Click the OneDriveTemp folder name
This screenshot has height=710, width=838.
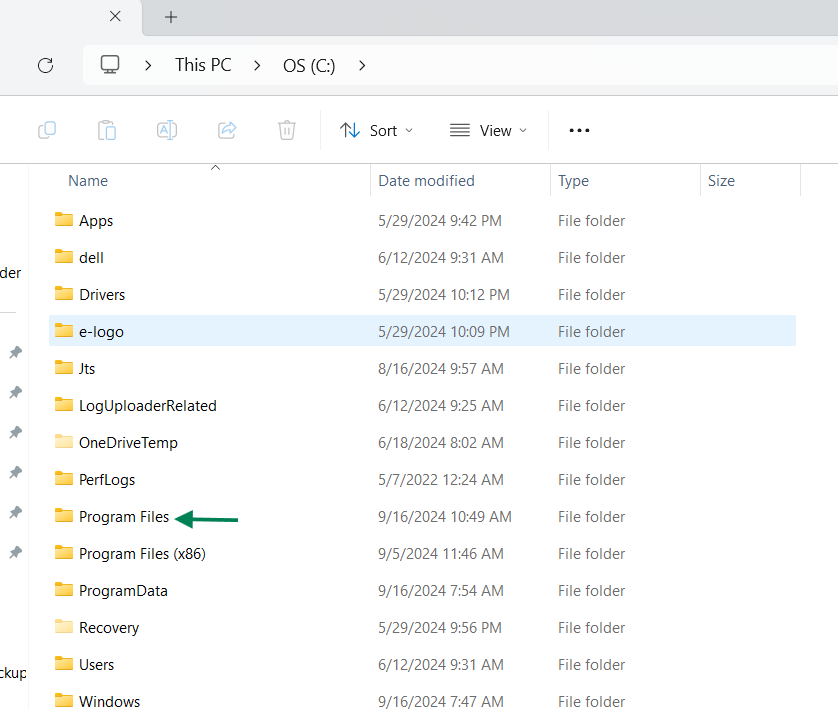(x=128, y=443)
